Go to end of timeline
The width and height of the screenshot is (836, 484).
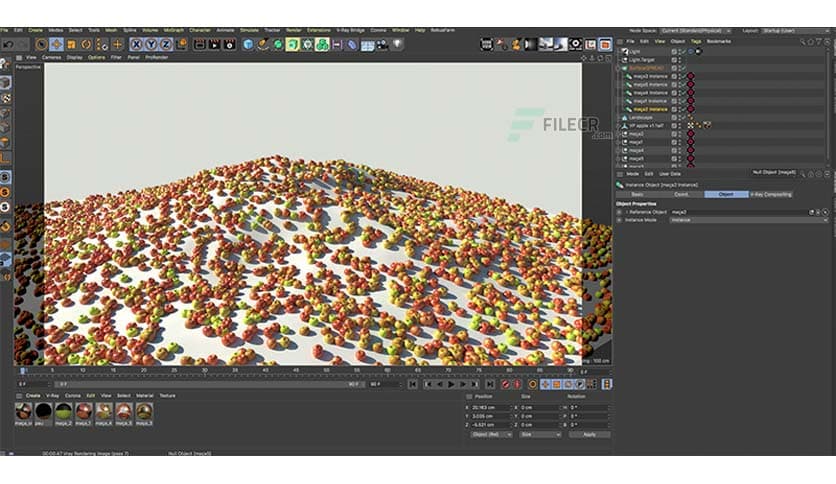[490, 384]
